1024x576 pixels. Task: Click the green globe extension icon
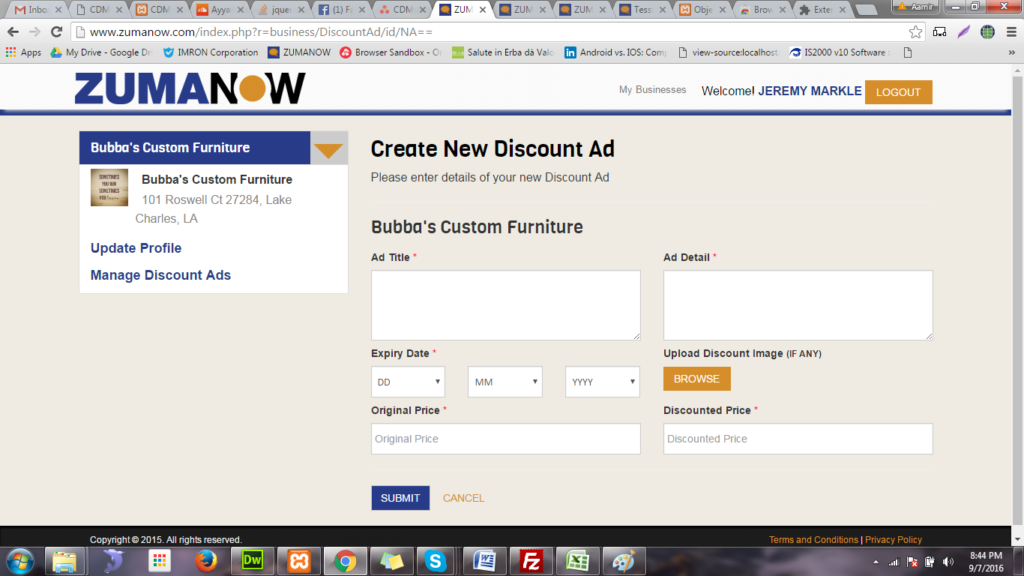tap(987, 32)
